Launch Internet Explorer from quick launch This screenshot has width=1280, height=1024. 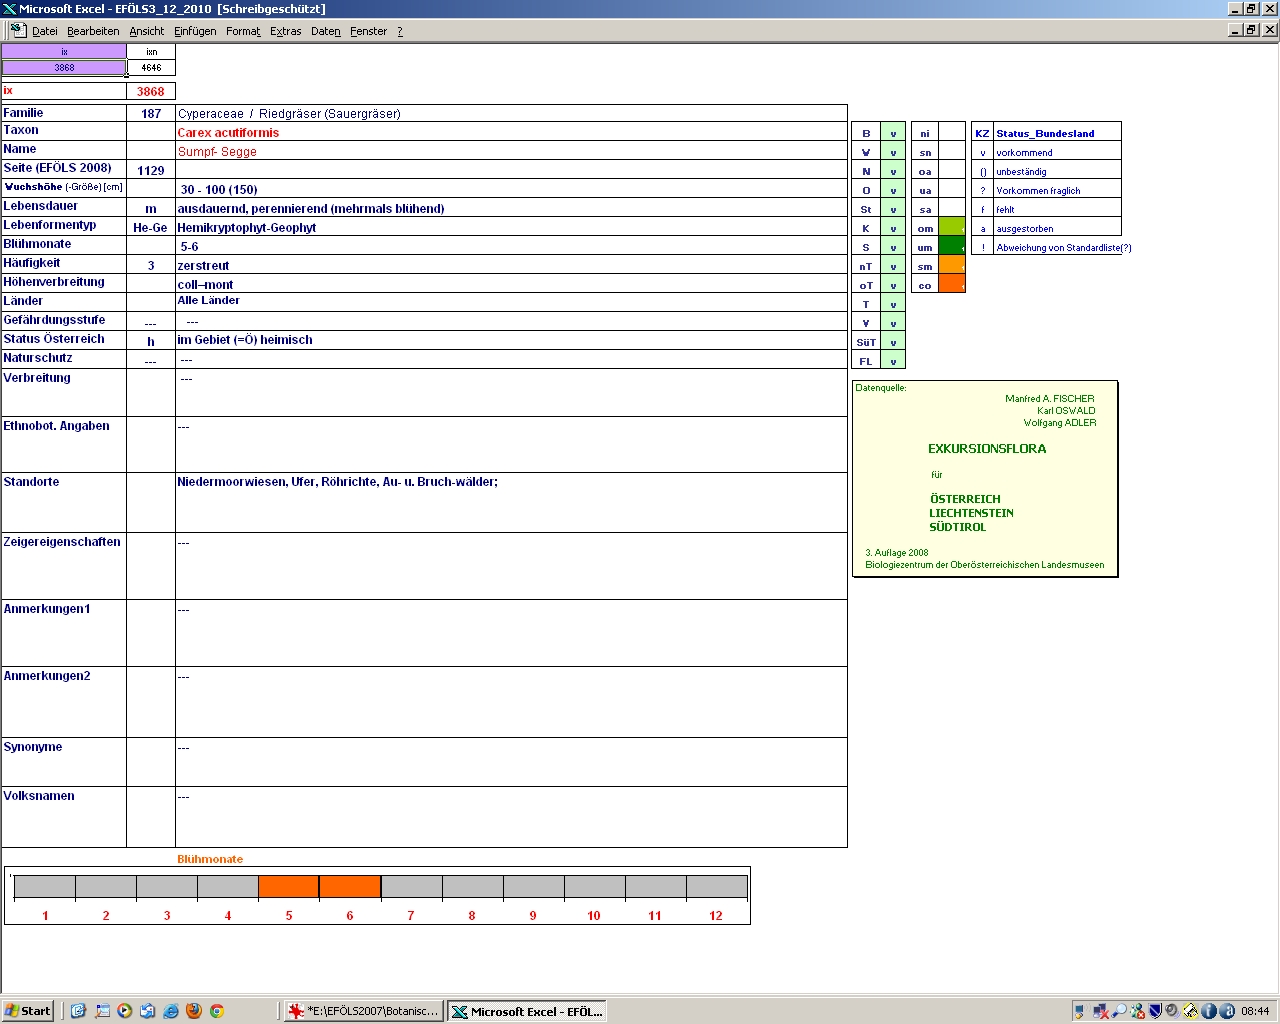pos(170,1011)
